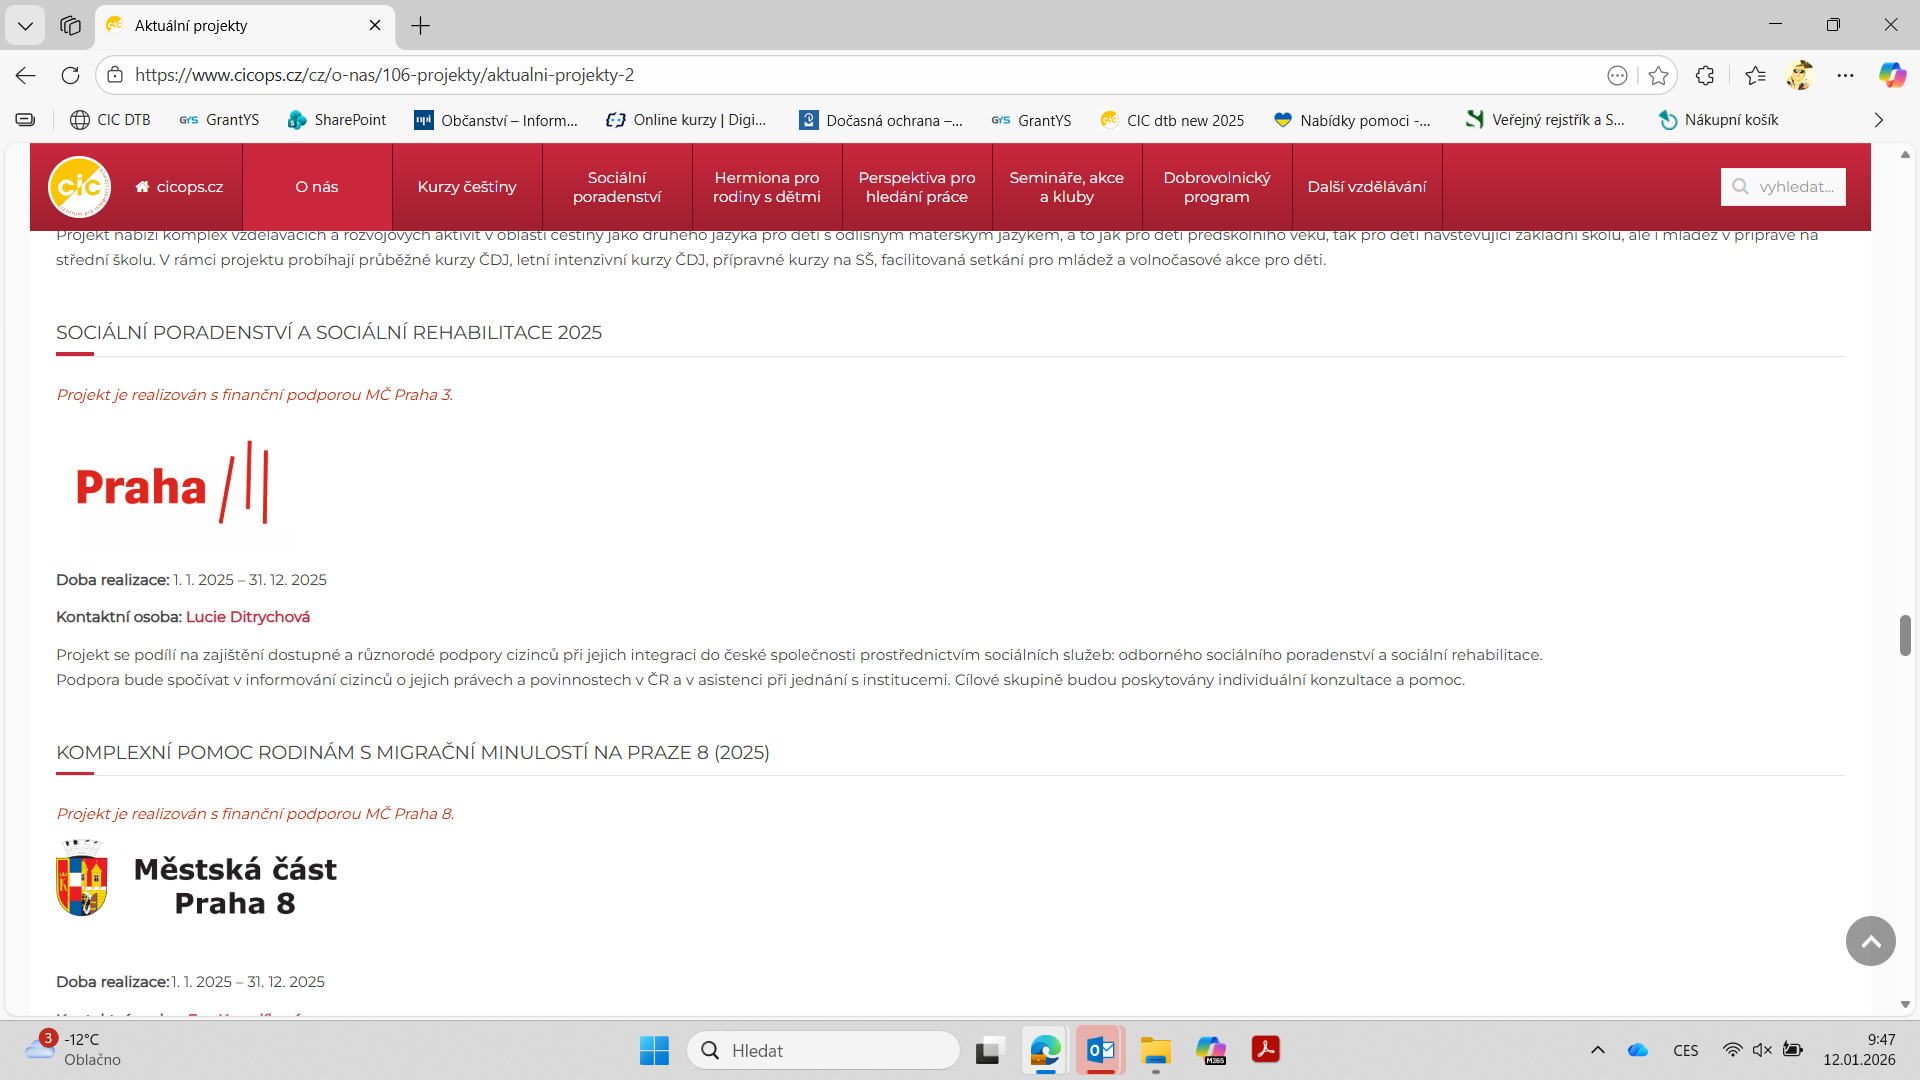Open browser Settings and more (three dots)
Image resolution: width=1920 pixels, height=1080 pixels.
click(1845, 75)
